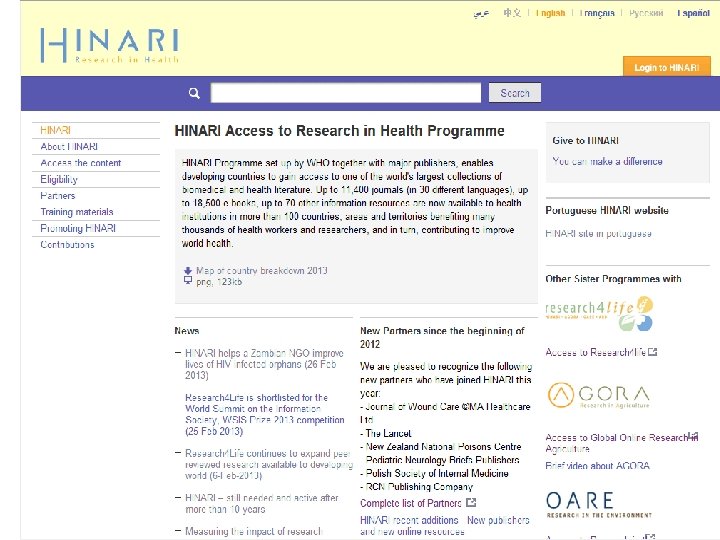Click the HINARI Research in Health logo
Image resolution: width=720 pixels, height=540 pixels.
pos(109,45)
